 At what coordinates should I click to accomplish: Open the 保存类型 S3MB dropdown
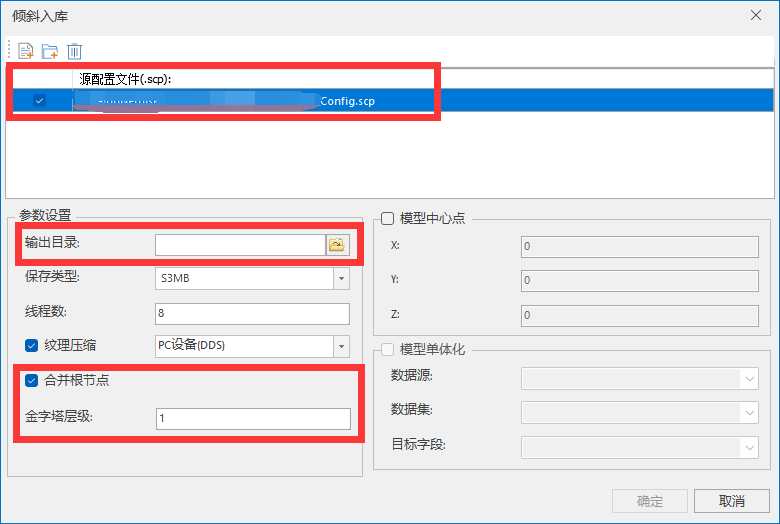341,278
